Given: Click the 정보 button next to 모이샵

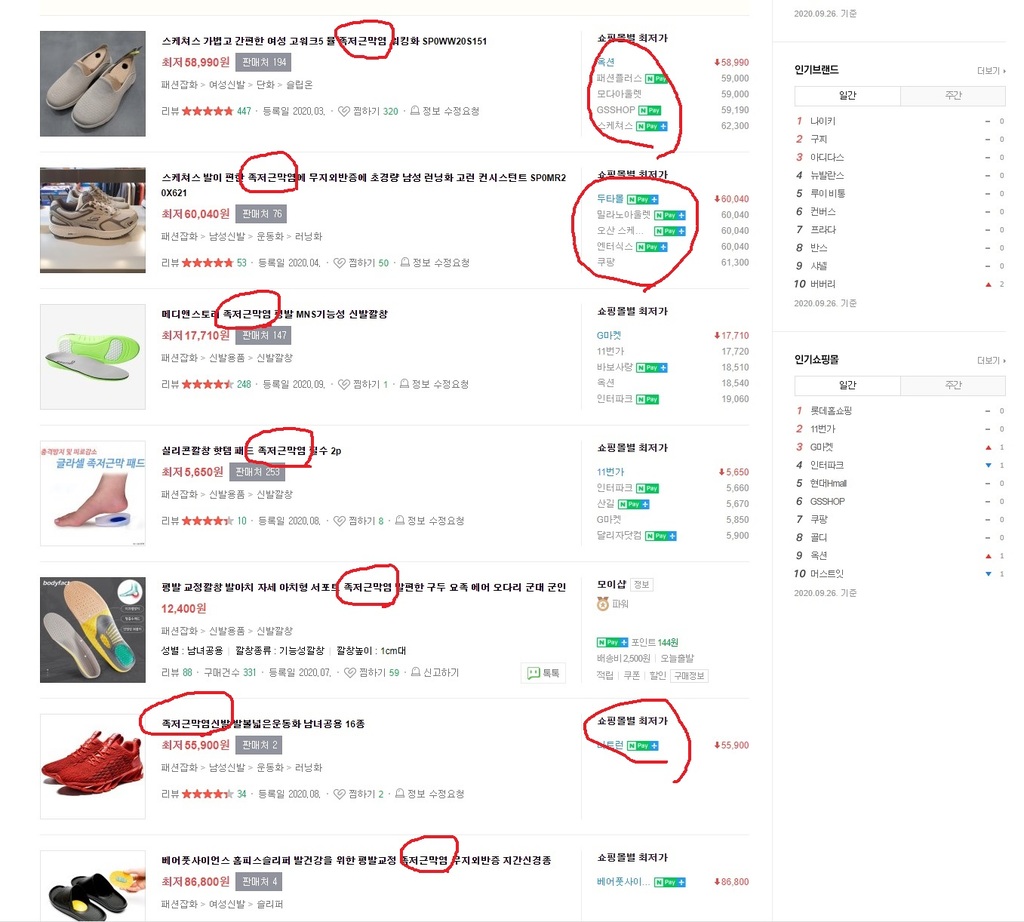Looking at the screenshot, I should pyautogui.click(x=642, y=584).
